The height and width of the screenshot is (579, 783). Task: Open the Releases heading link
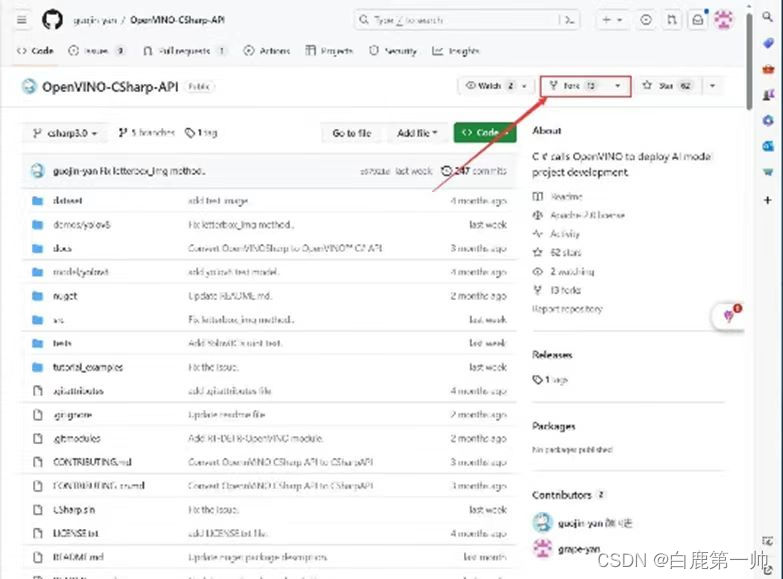[x=552, y=355]
